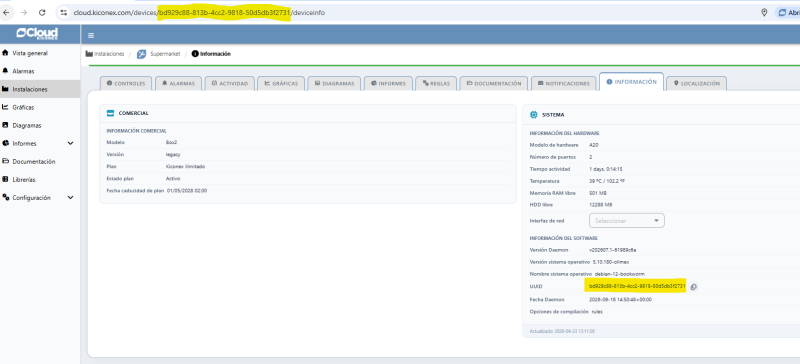The image size is (800, 364).
Task: Click the Cloud Kiconex logo
Action: click(x=37, y=34)
